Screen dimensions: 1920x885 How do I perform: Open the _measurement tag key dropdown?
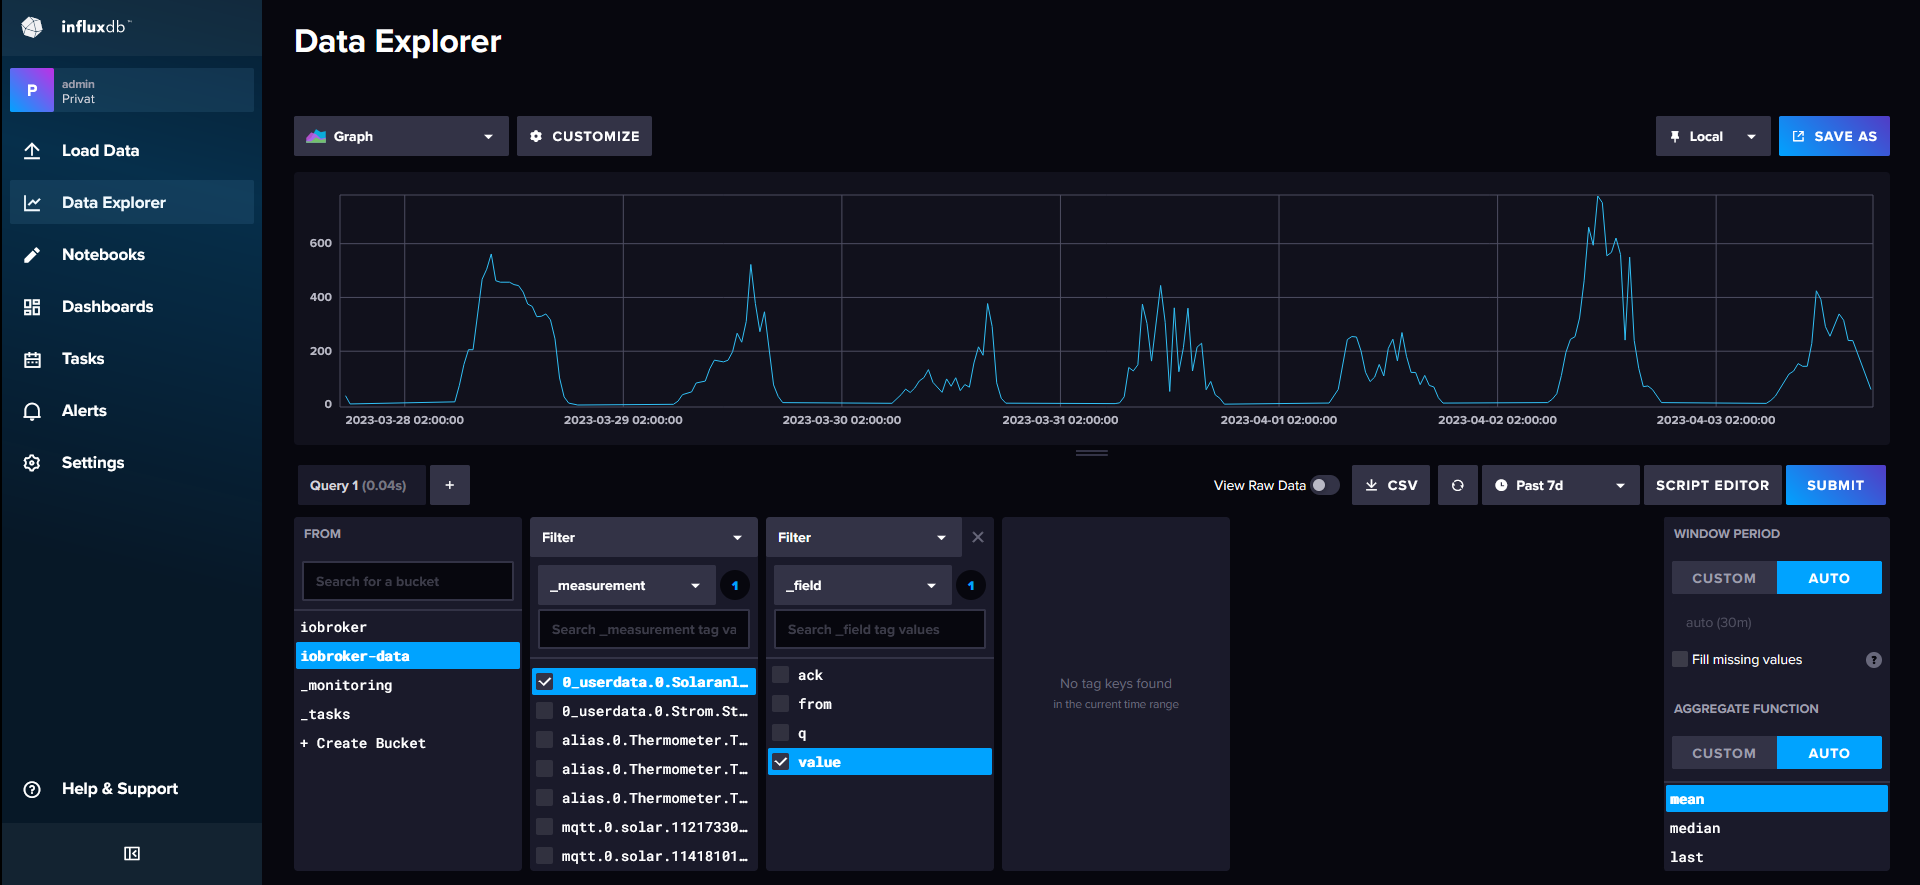[627, 585]
